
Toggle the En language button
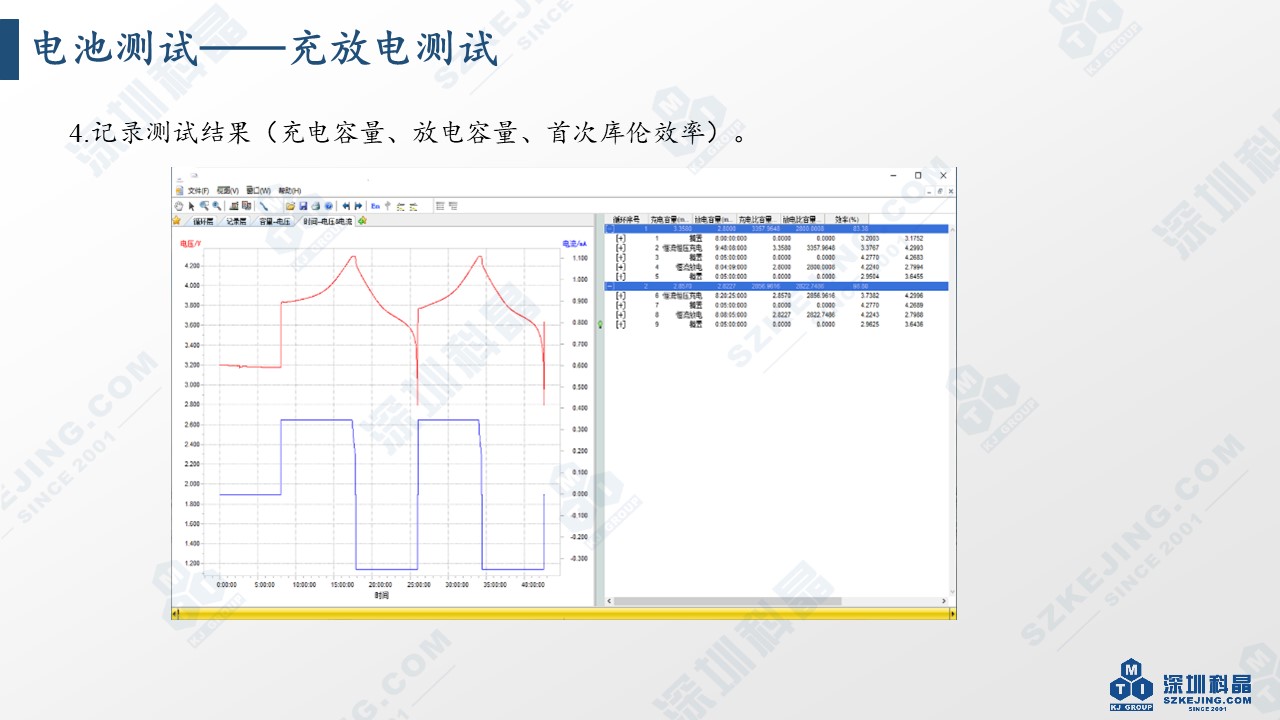[x=375, y=206]
